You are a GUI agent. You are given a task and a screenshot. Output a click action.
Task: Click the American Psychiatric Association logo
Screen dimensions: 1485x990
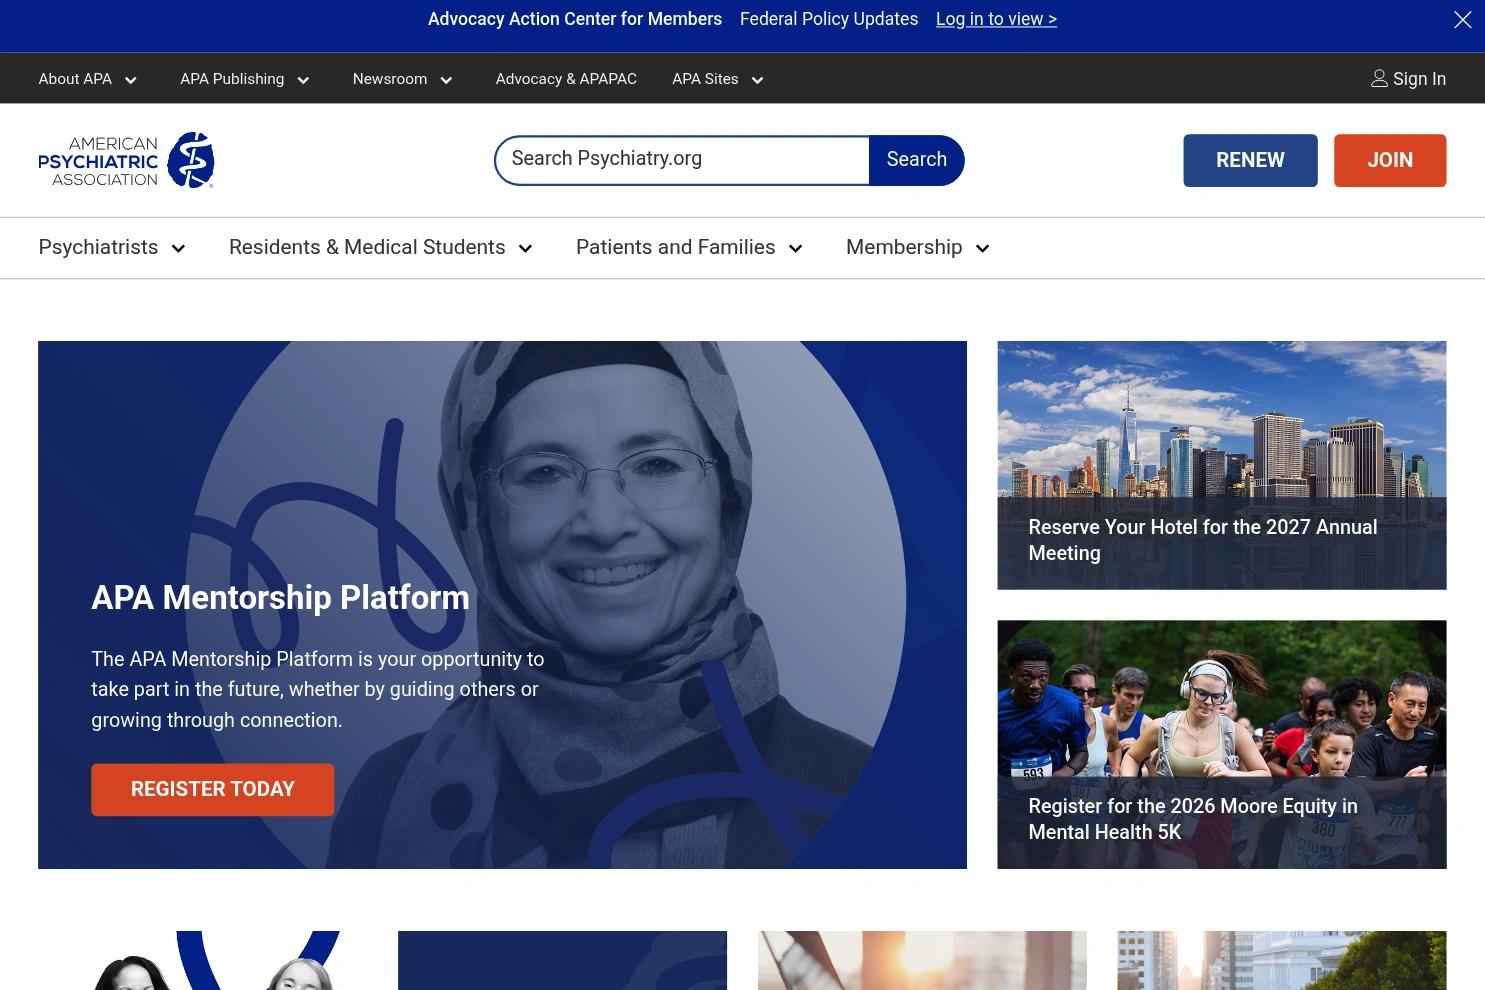coord(126,160)
